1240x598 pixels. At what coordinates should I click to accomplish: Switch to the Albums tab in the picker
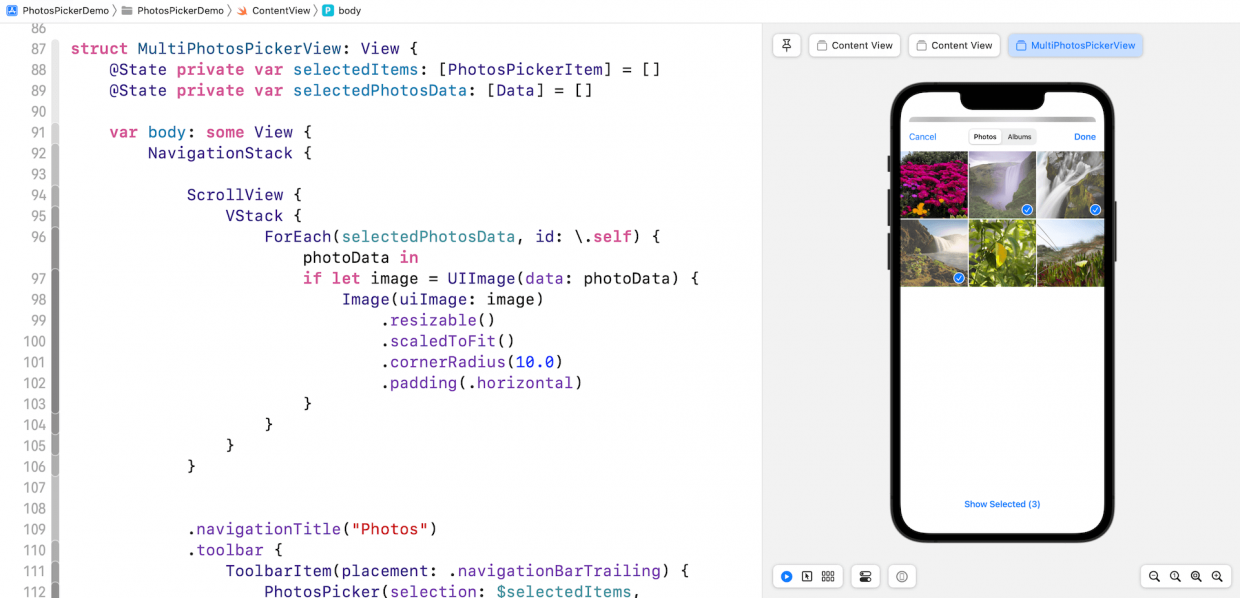pos(1019,137)
